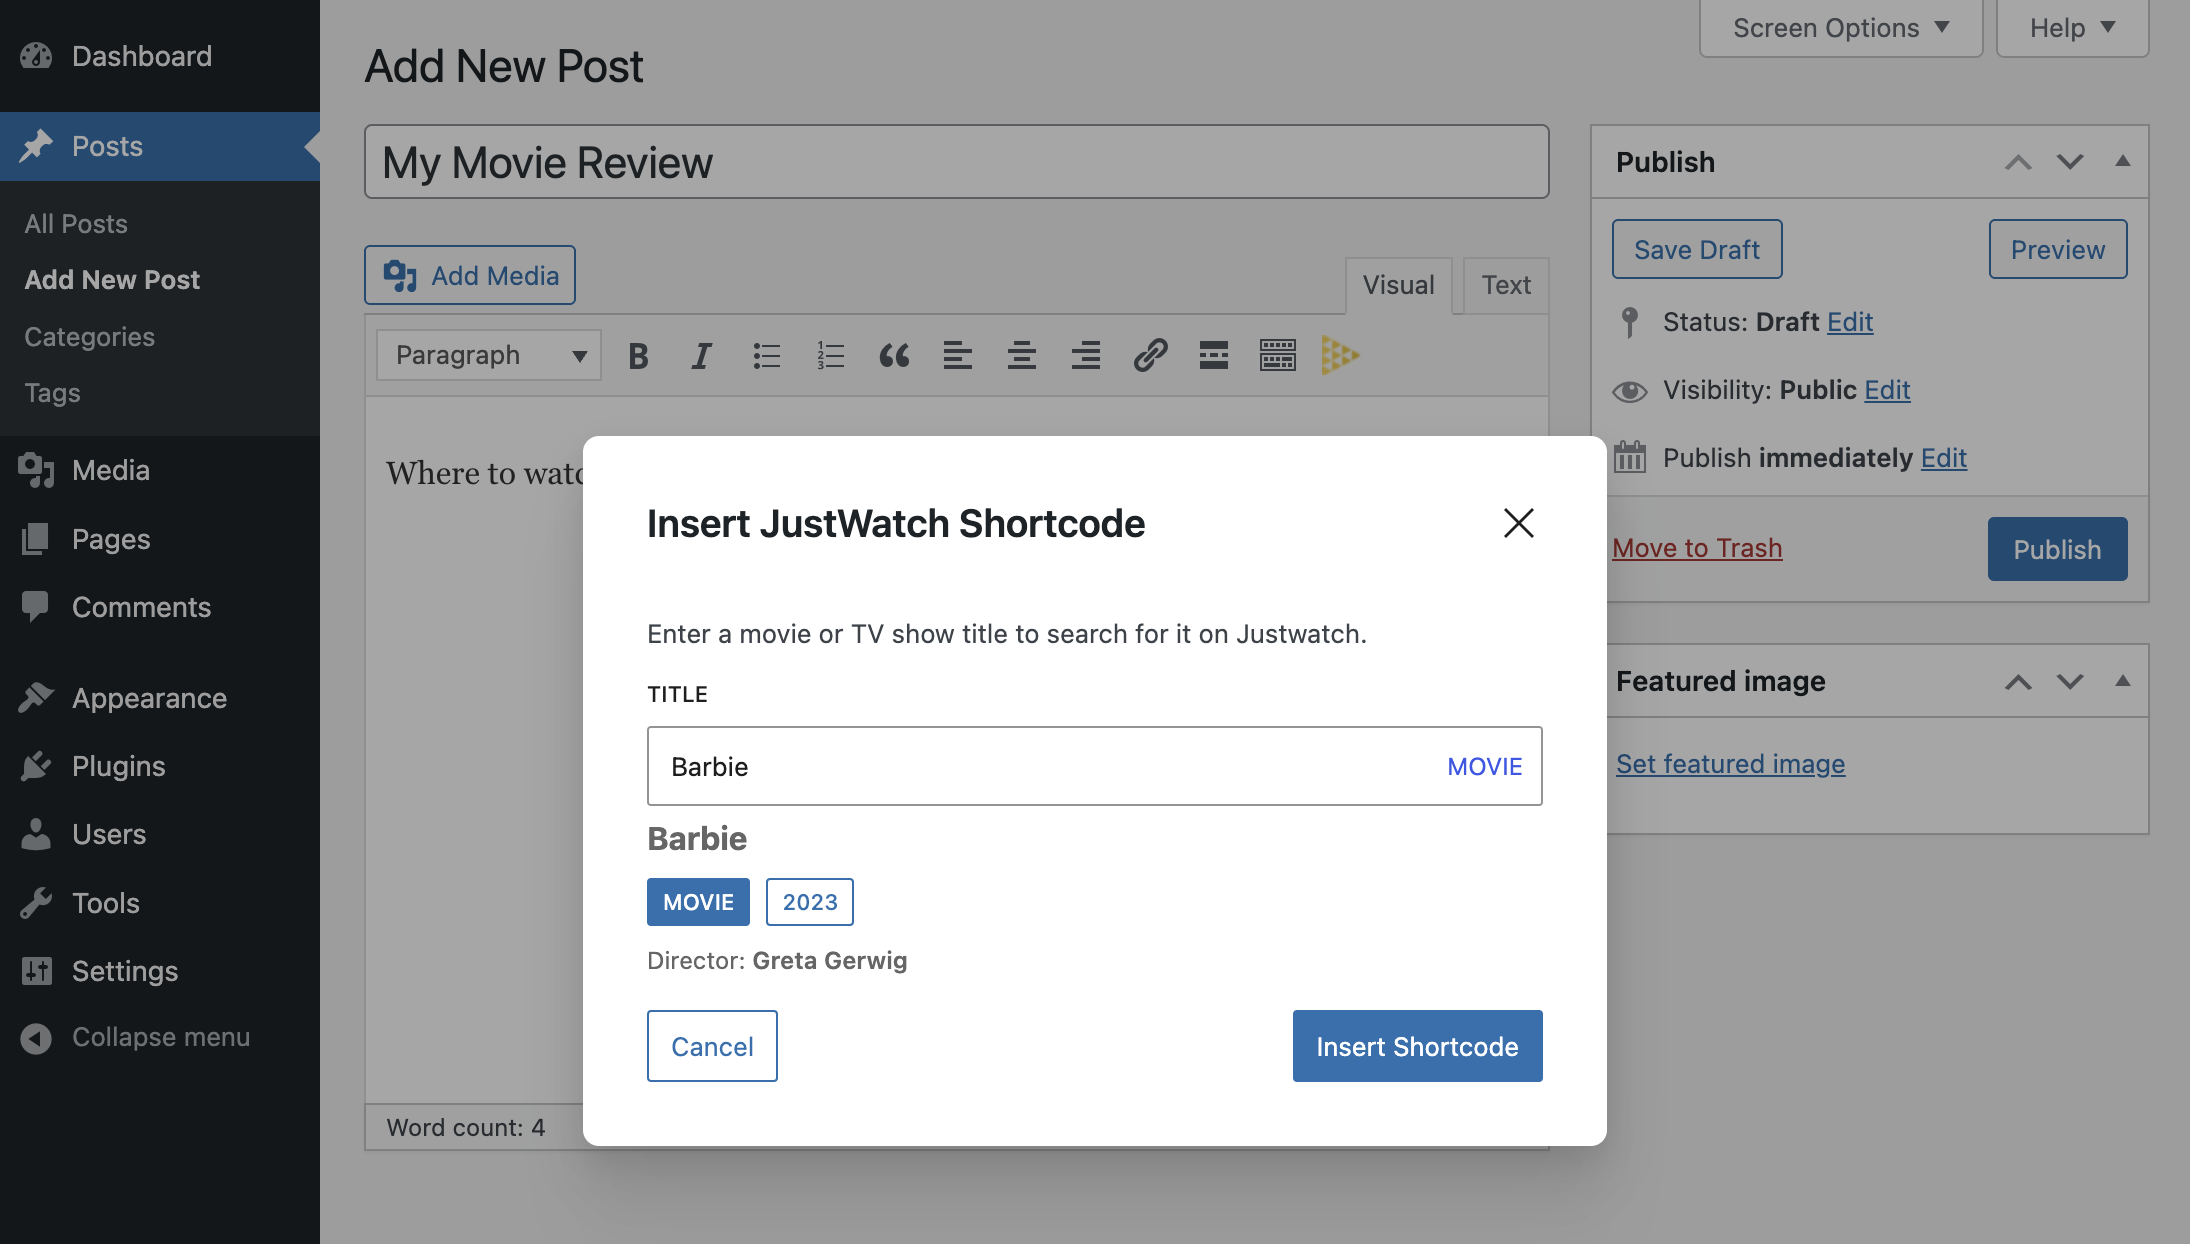The width and height of the screenshot is (2190, 1244).
Task: Open Comments from the admin sidebar
Action: click(x=141, y=607)
